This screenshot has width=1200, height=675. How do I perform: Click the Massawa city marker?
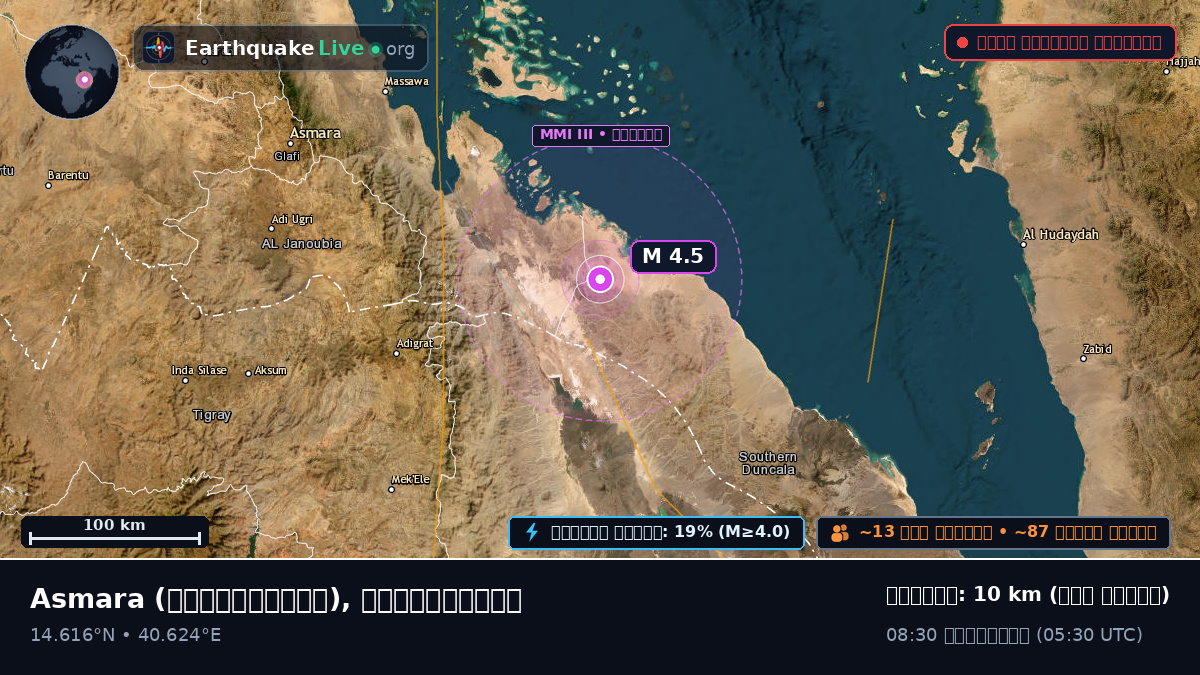click(x=386, y=92)
